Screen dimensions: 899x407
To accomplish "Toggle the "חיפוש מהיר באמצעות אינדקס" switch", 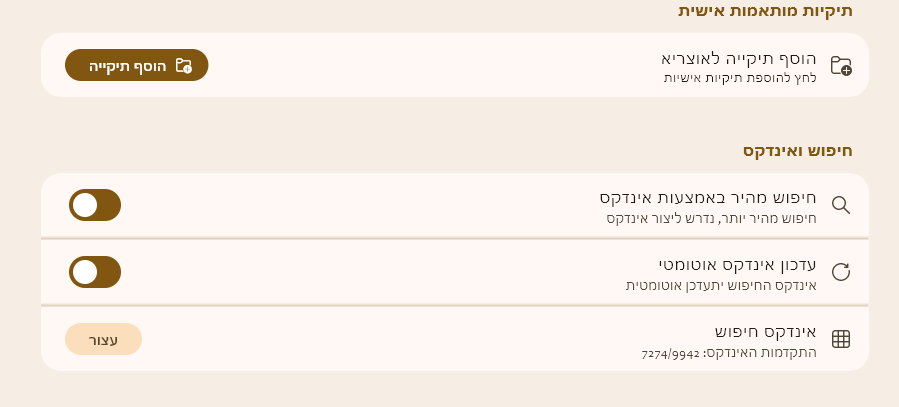I will (95, 205).
